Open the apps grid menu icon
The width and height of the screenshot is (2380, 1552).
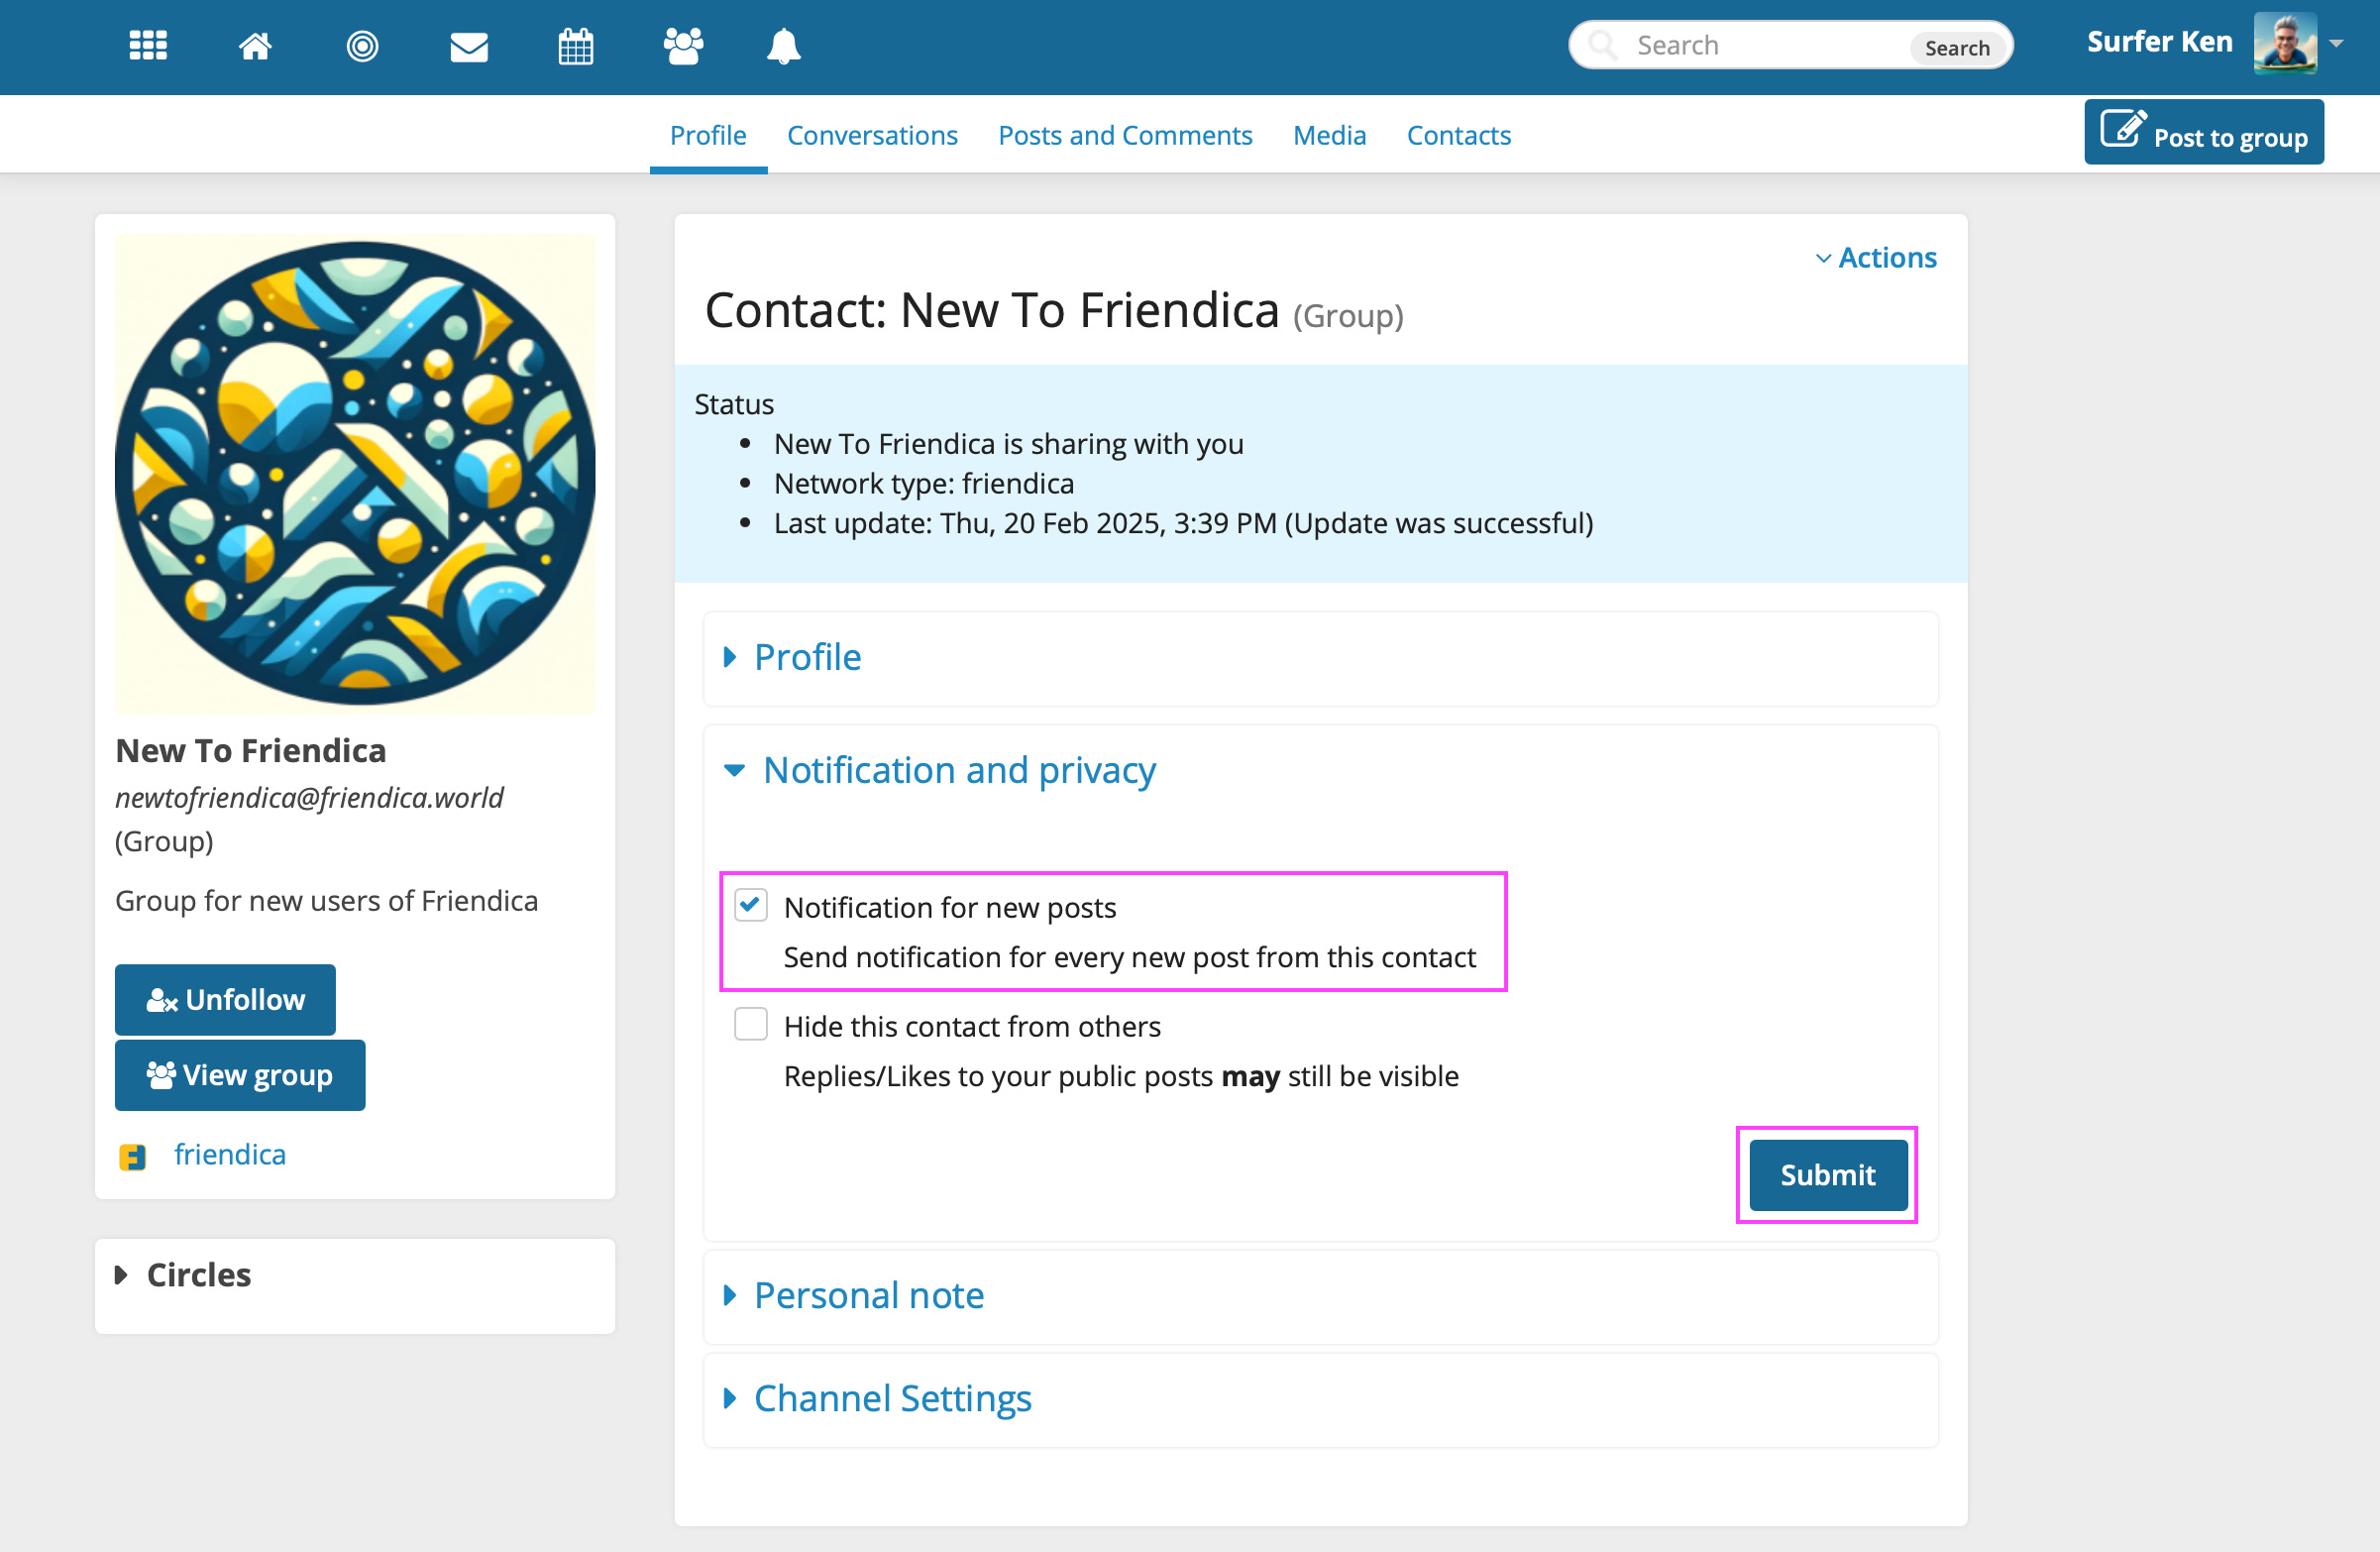point(148,46)
